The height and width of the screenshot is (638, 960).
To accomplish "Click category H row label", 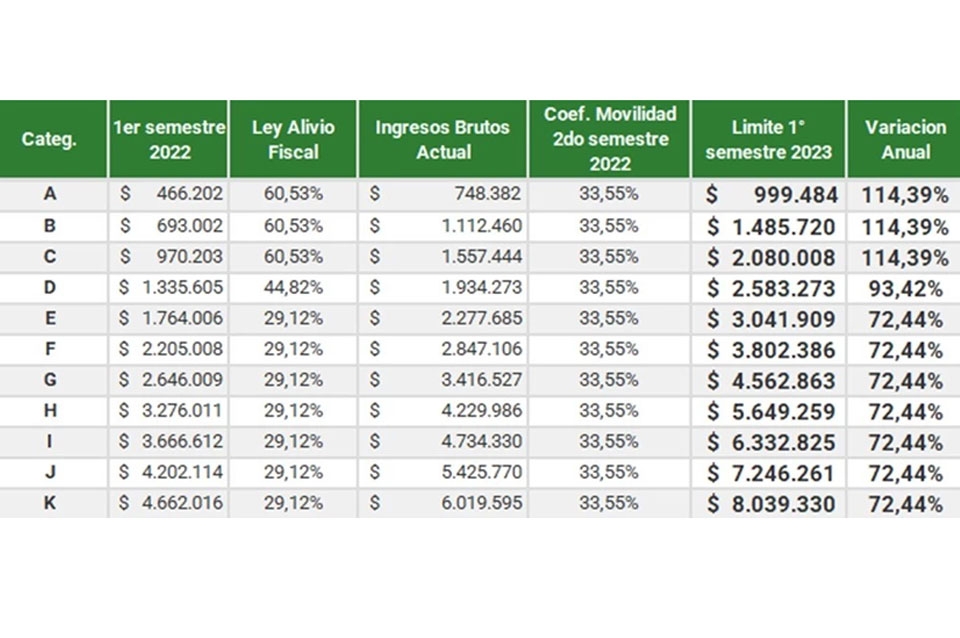I will click(50, 411).
